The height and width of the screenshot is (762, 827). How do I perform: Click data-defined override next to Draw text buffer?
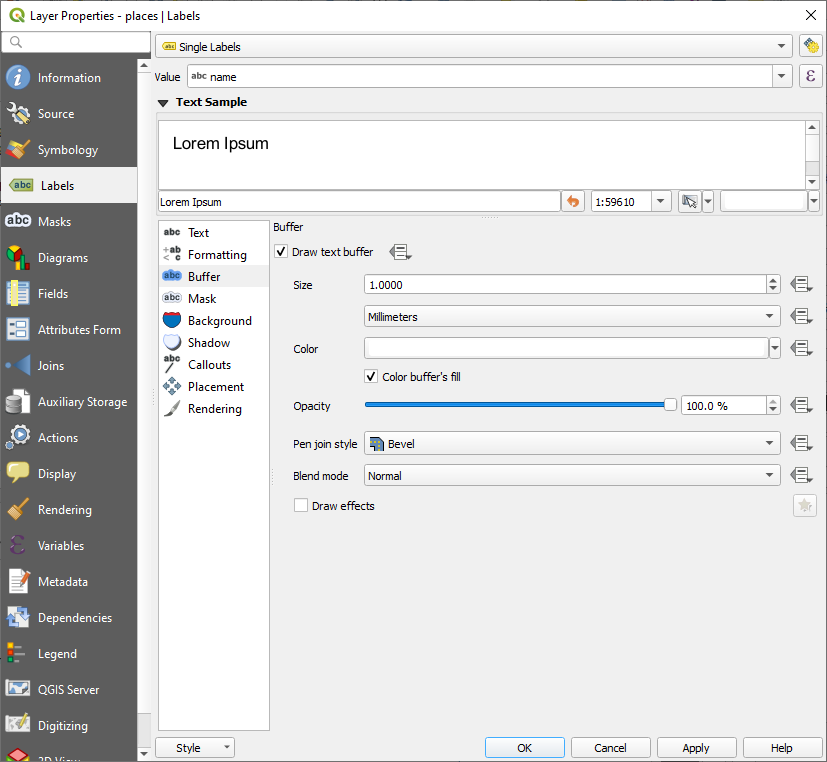coord(400,252)
